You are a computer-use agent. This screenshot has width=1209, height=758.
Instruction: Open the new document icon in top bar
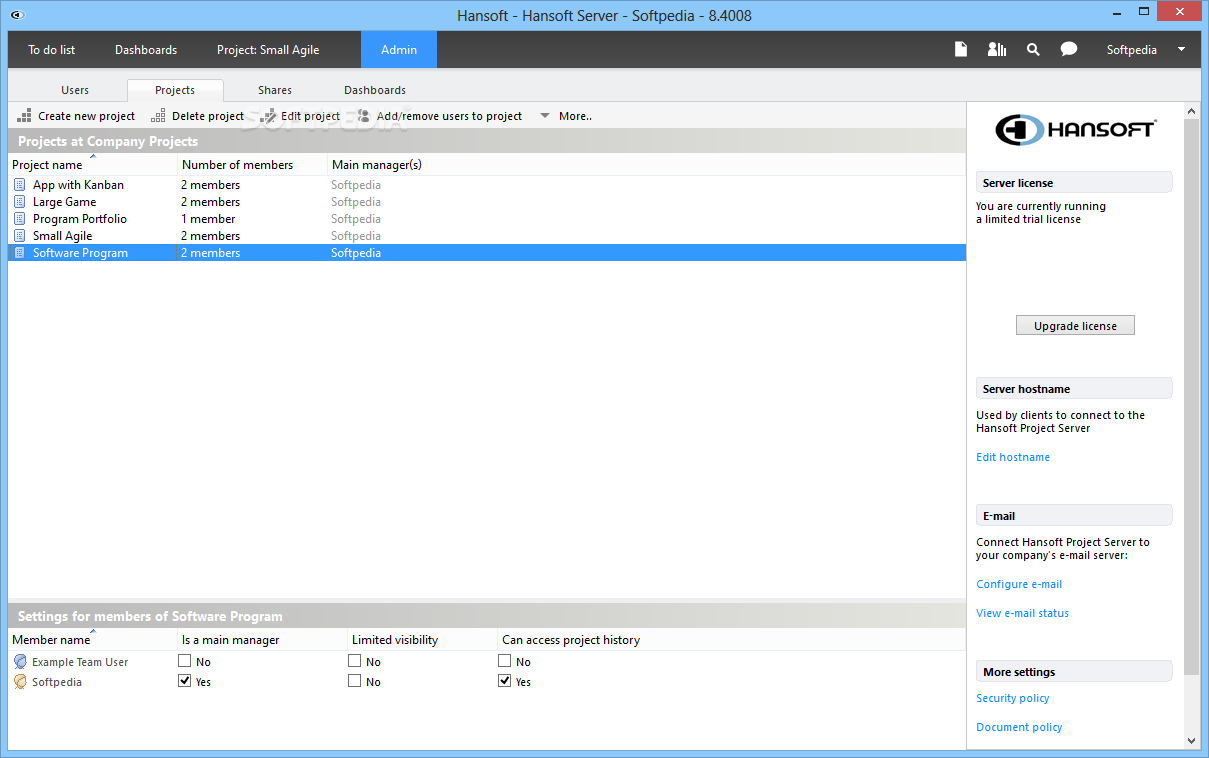click(961, 49)
